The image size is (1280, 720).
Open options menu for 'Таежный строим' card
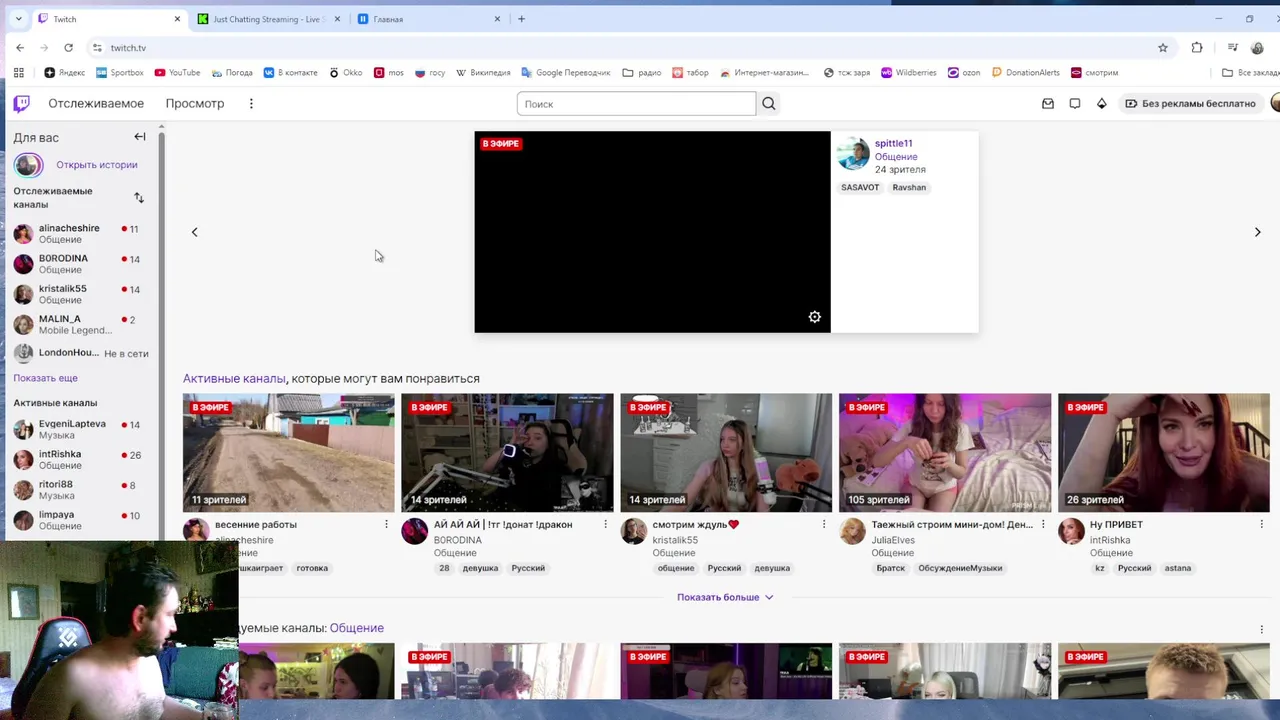click(x=1043, y=524)
